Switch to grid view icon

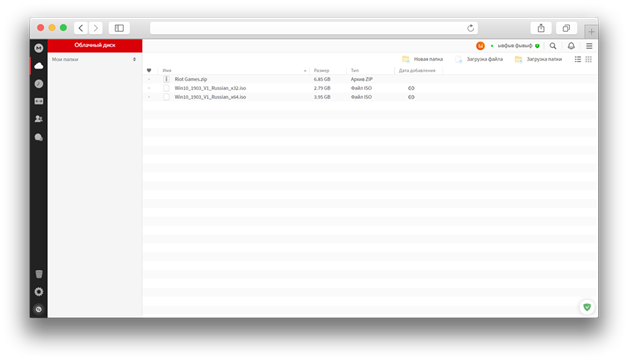click(588, 59)
